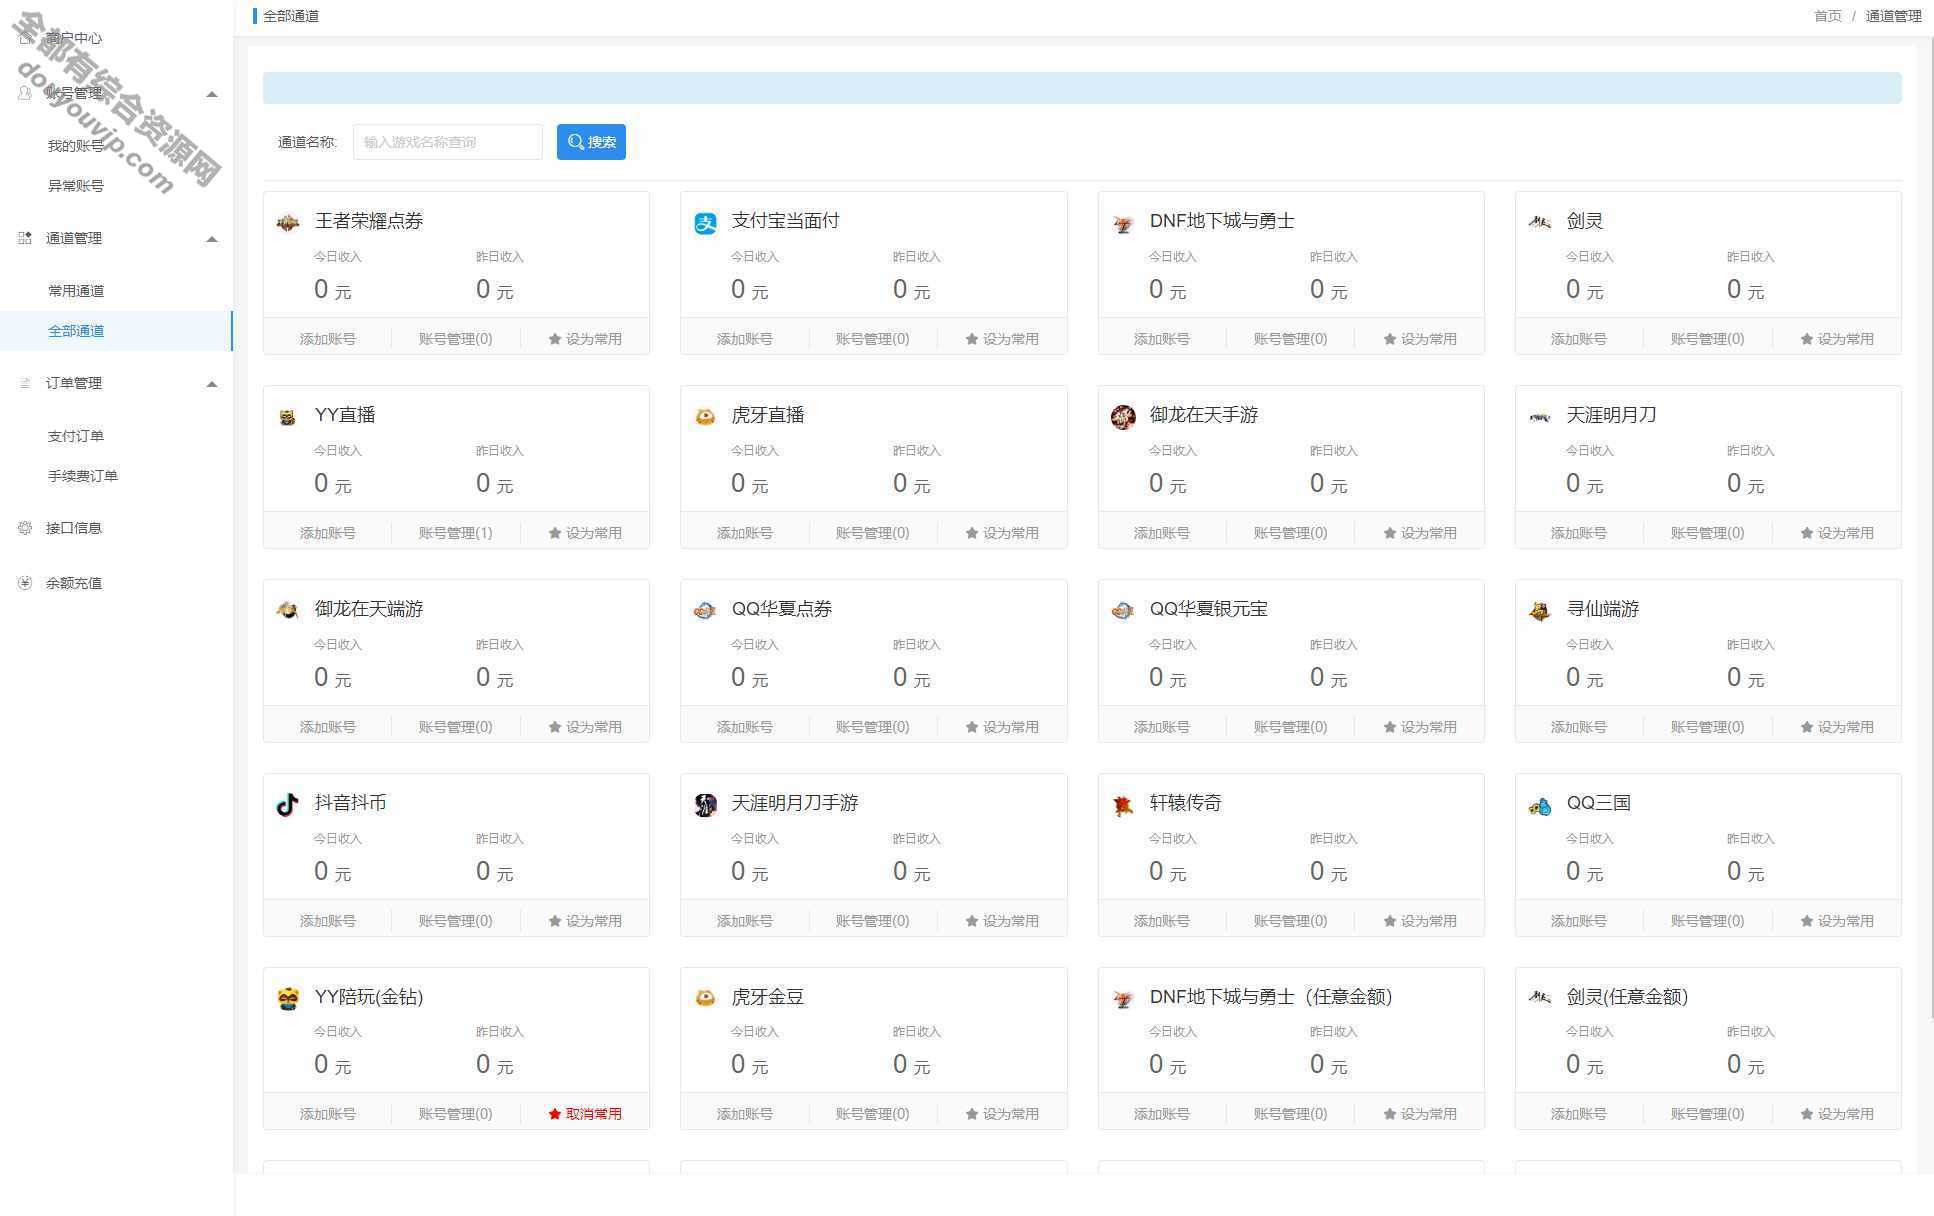Click the QQ华夏银元宝 channel icon
The image size is (1934, 1216).
point(1123,610)
